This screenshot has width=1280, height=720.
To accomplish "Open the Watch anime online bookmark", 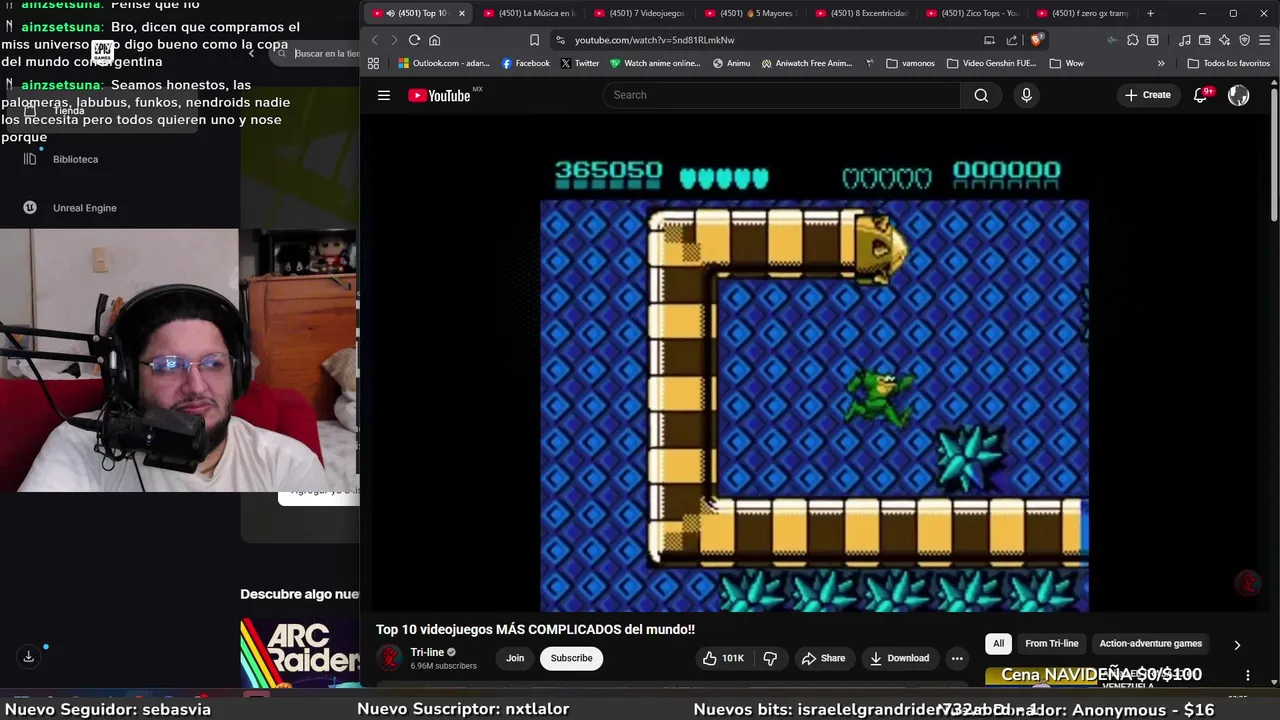I will (655, 63).
